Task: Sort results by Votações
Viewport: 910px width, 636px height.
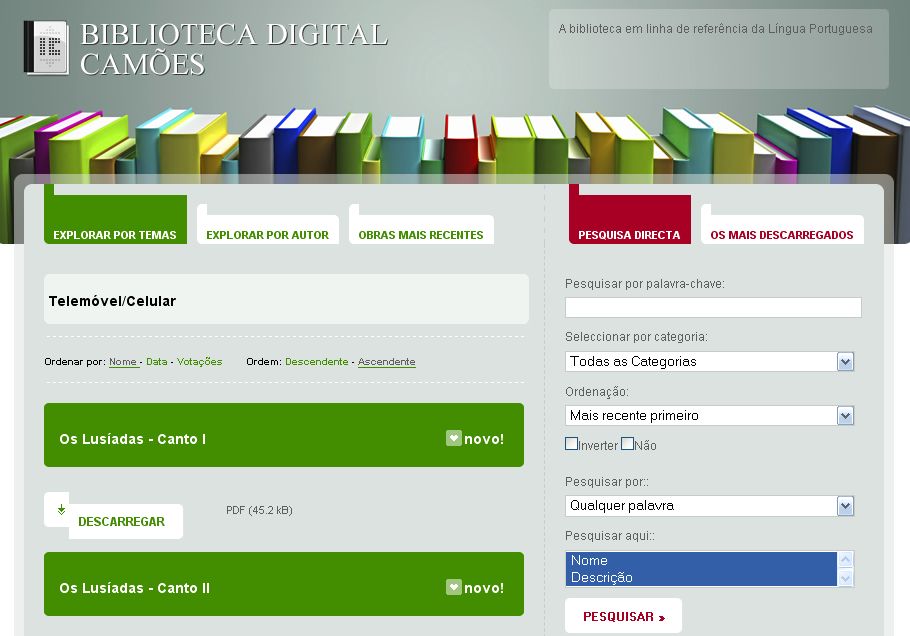Action: pos(199,361)
